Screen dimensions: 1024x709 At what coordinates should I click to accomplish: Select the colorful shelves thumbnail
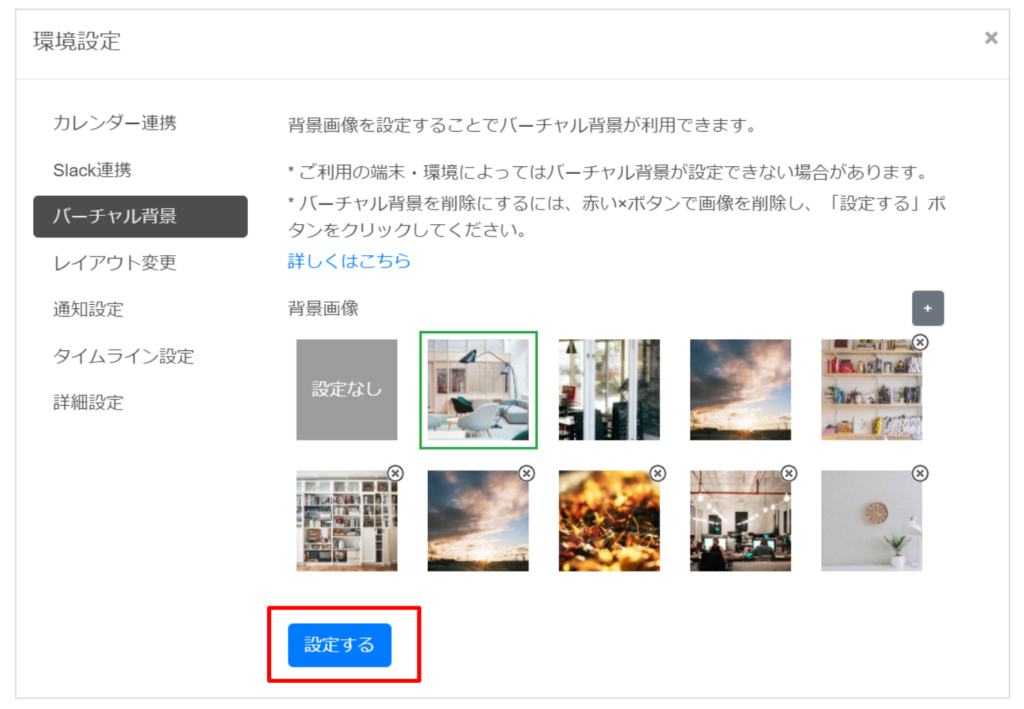click(x=872, y=390)
